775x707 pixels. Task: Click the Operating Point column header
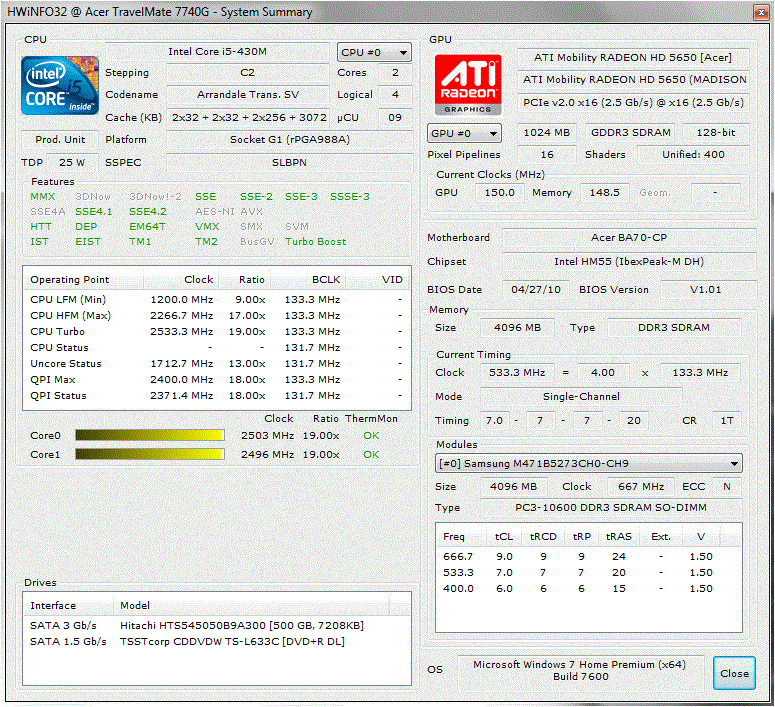tap(83, 279)
